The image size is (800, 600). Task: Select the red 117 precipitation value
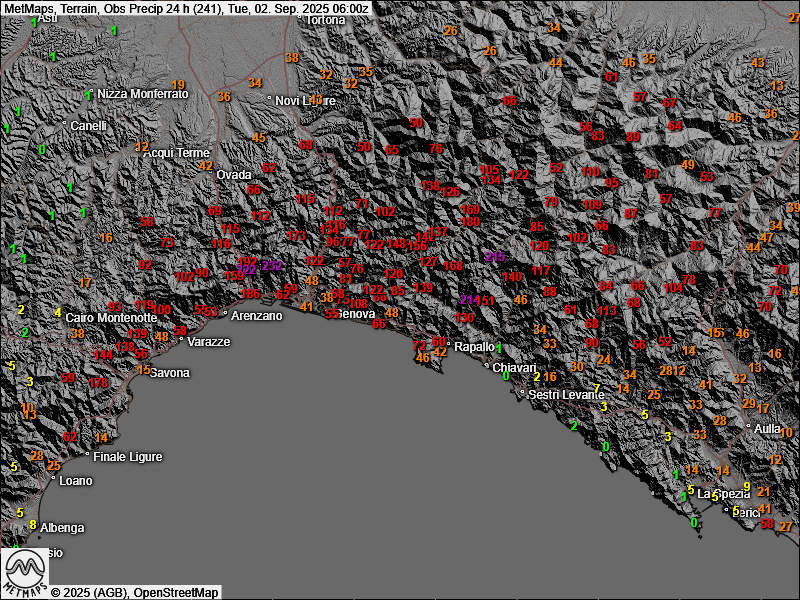coord(541,270)
